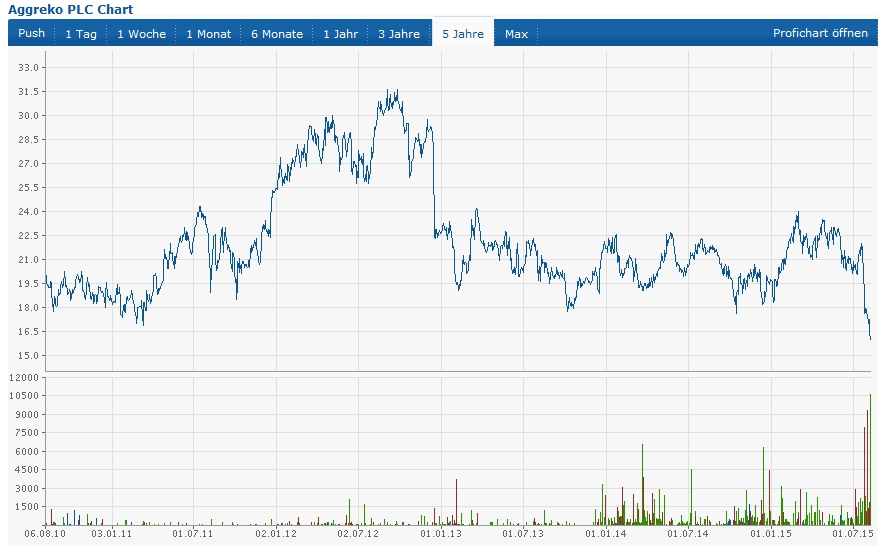Click the 01.01.14 date label
This screenshot has width=891, height=555.
(x=606, y=534)
